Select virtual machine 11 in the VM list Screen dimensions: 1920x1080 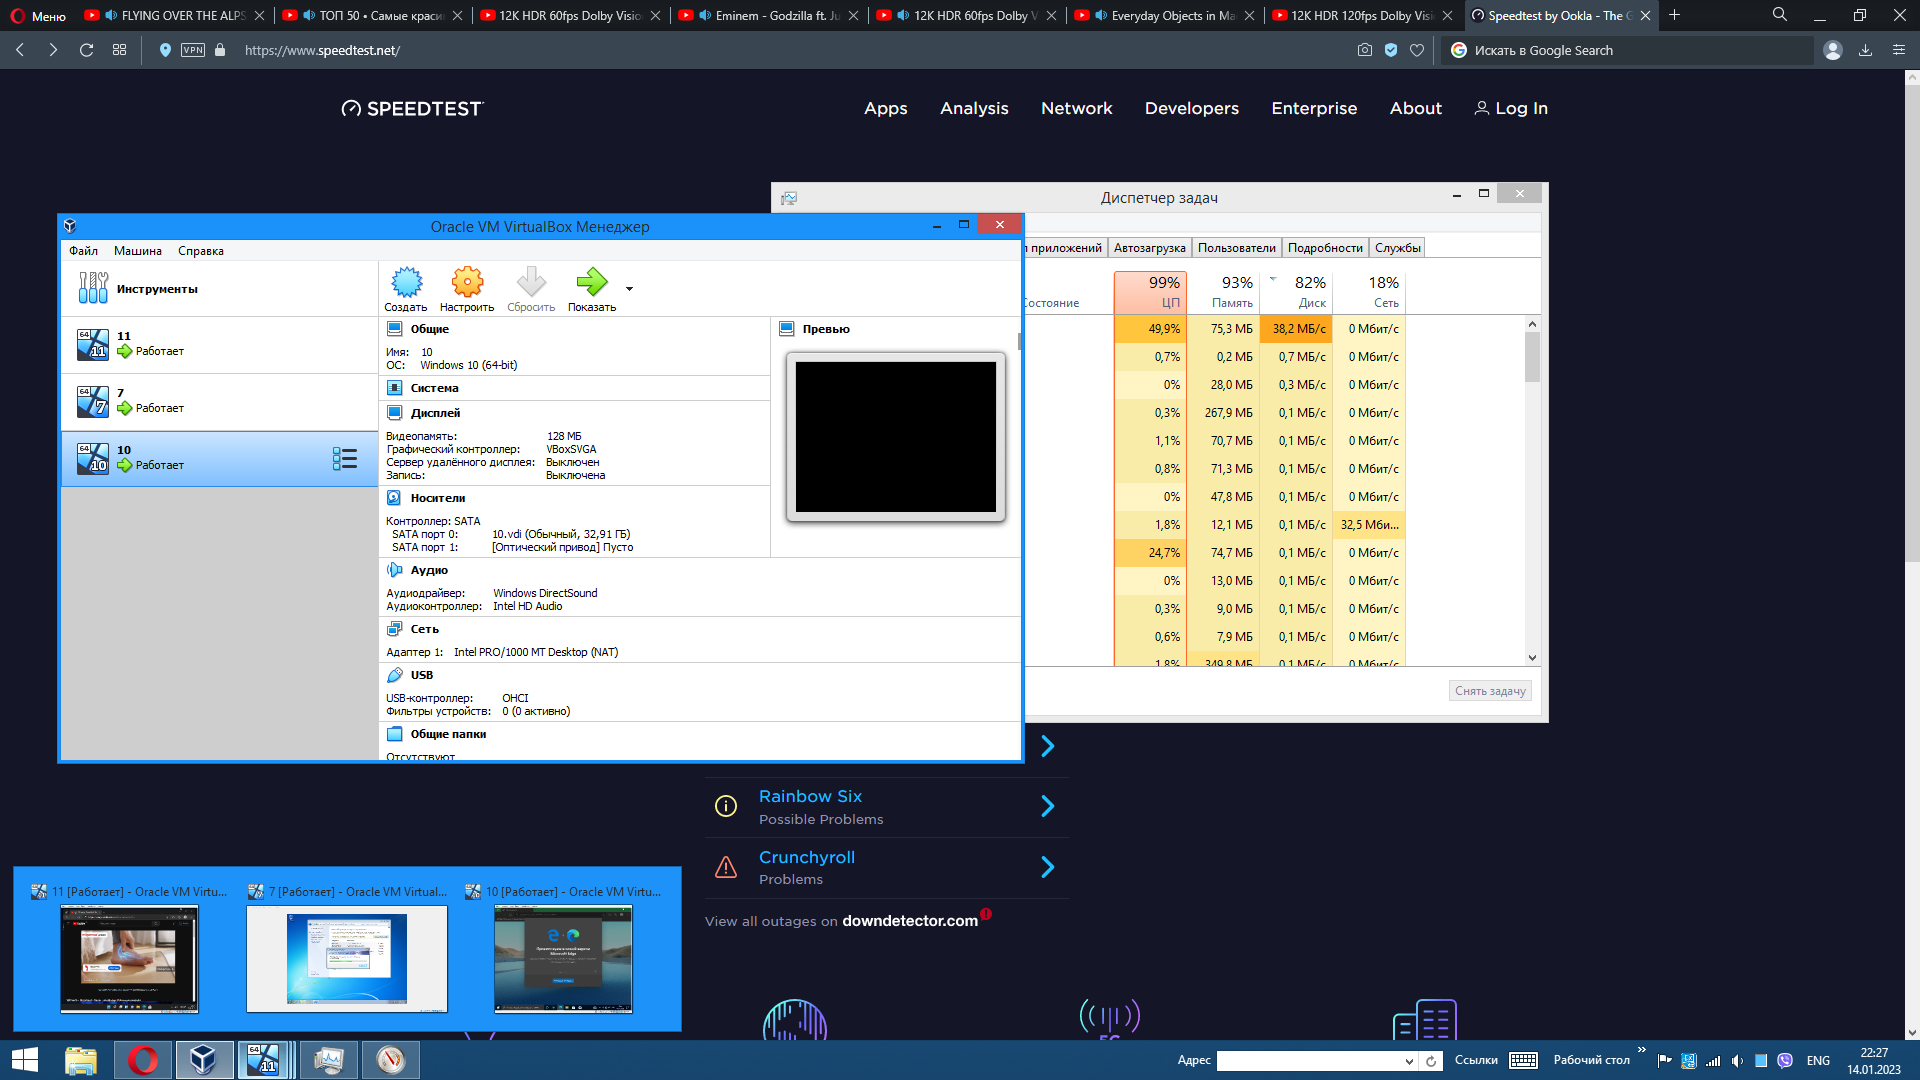tap(219, 344)
